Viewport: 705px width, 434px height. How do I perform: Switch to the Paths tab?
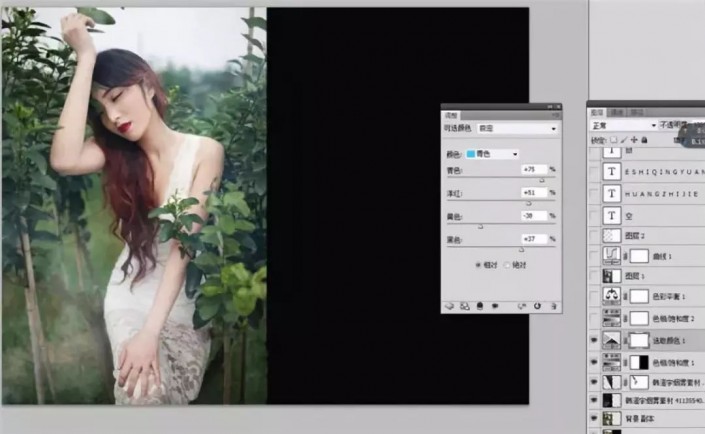click(x=636, y=112)
